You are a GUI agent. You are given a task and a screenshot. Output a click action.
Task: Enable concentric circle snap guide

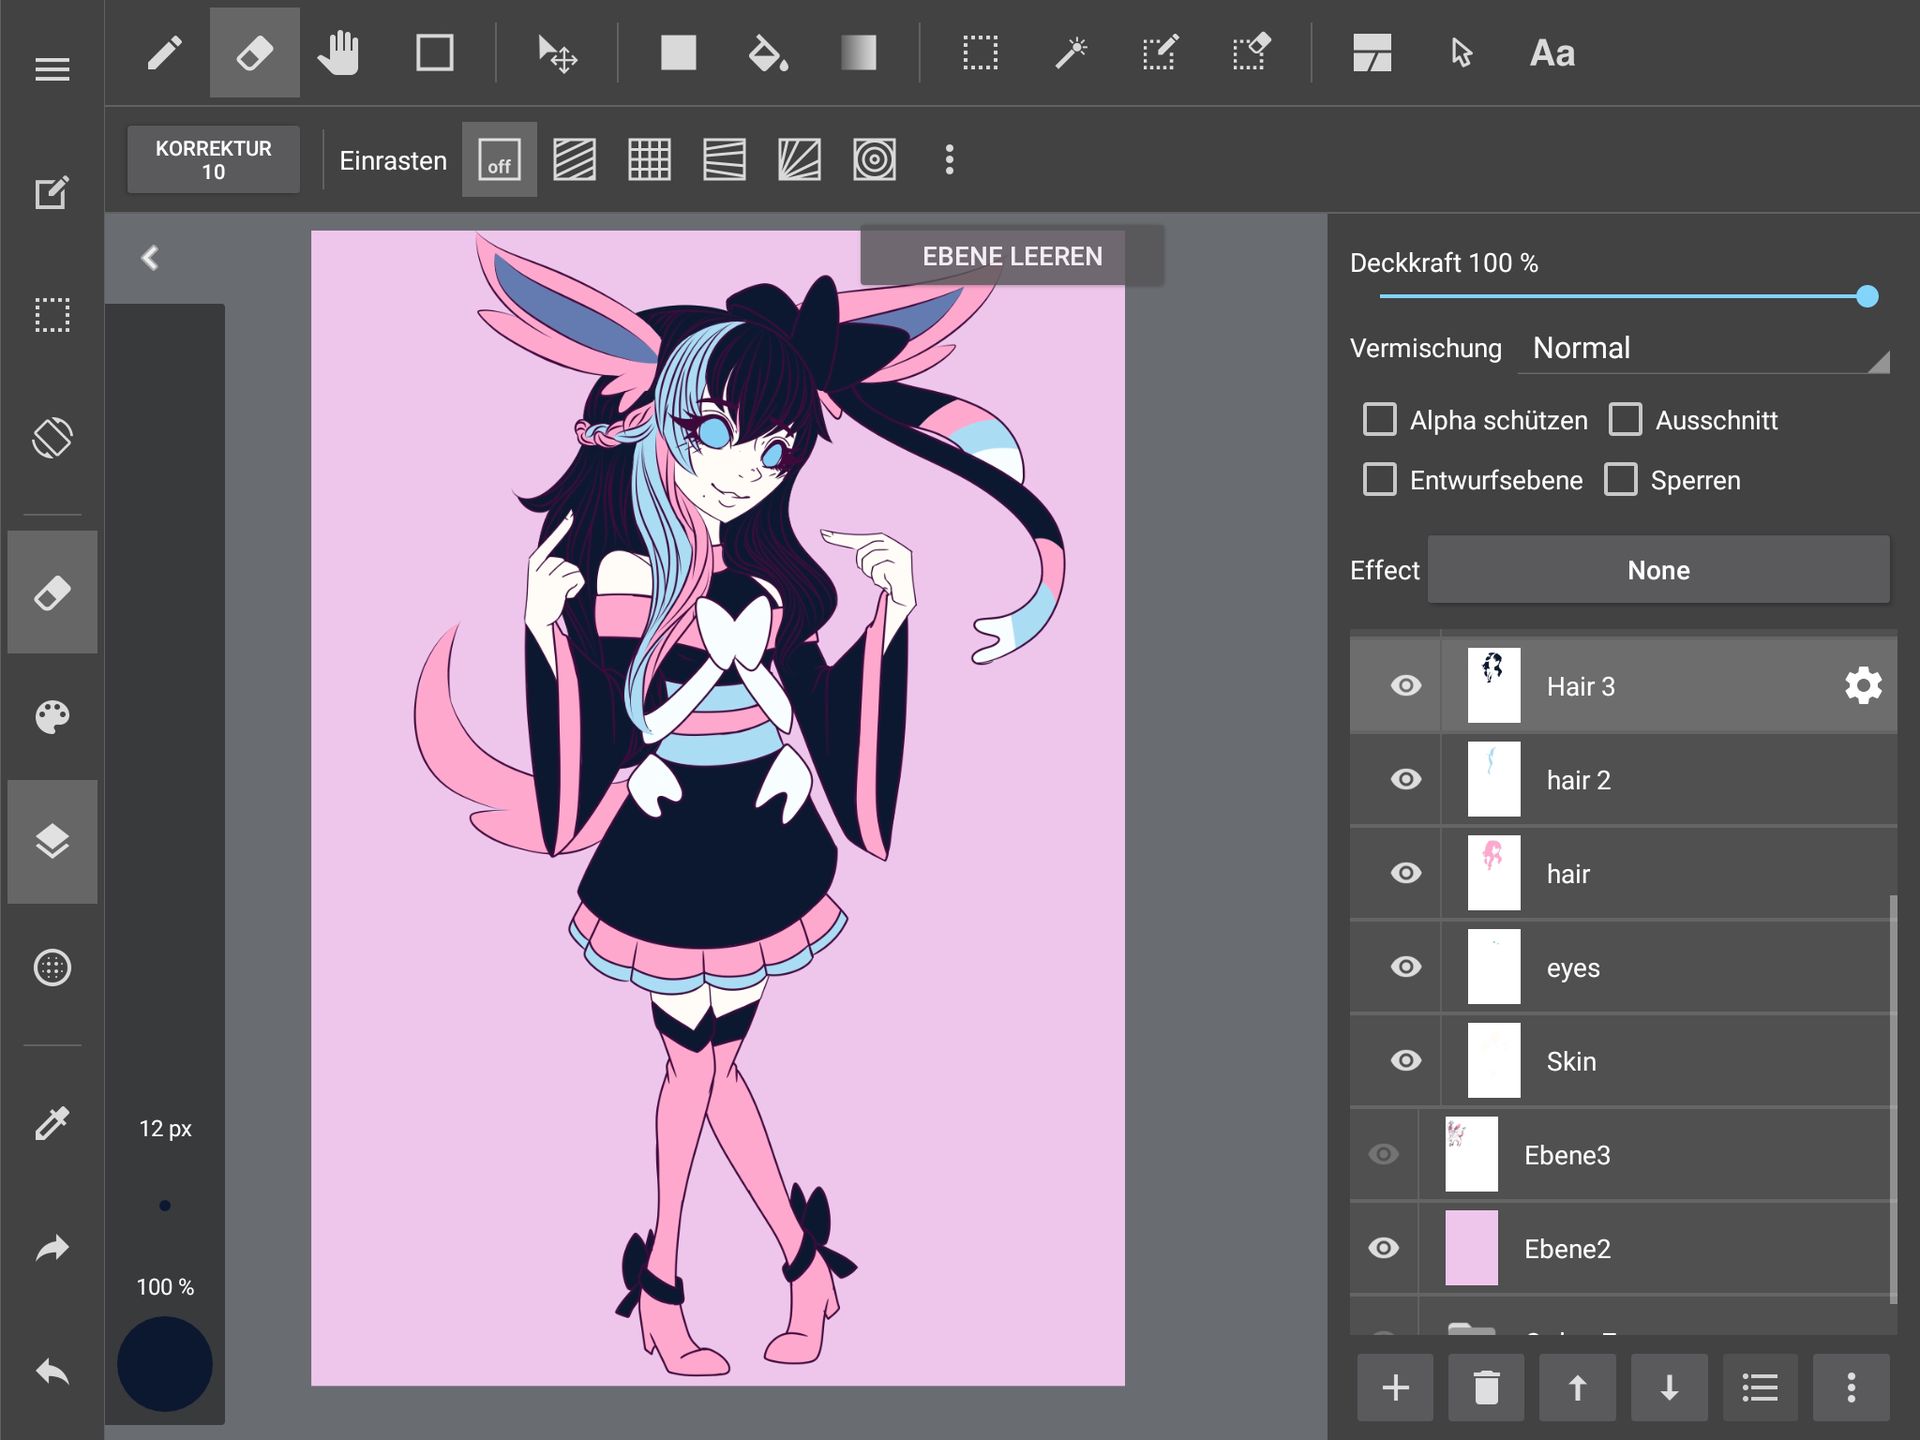click(874, 160)
